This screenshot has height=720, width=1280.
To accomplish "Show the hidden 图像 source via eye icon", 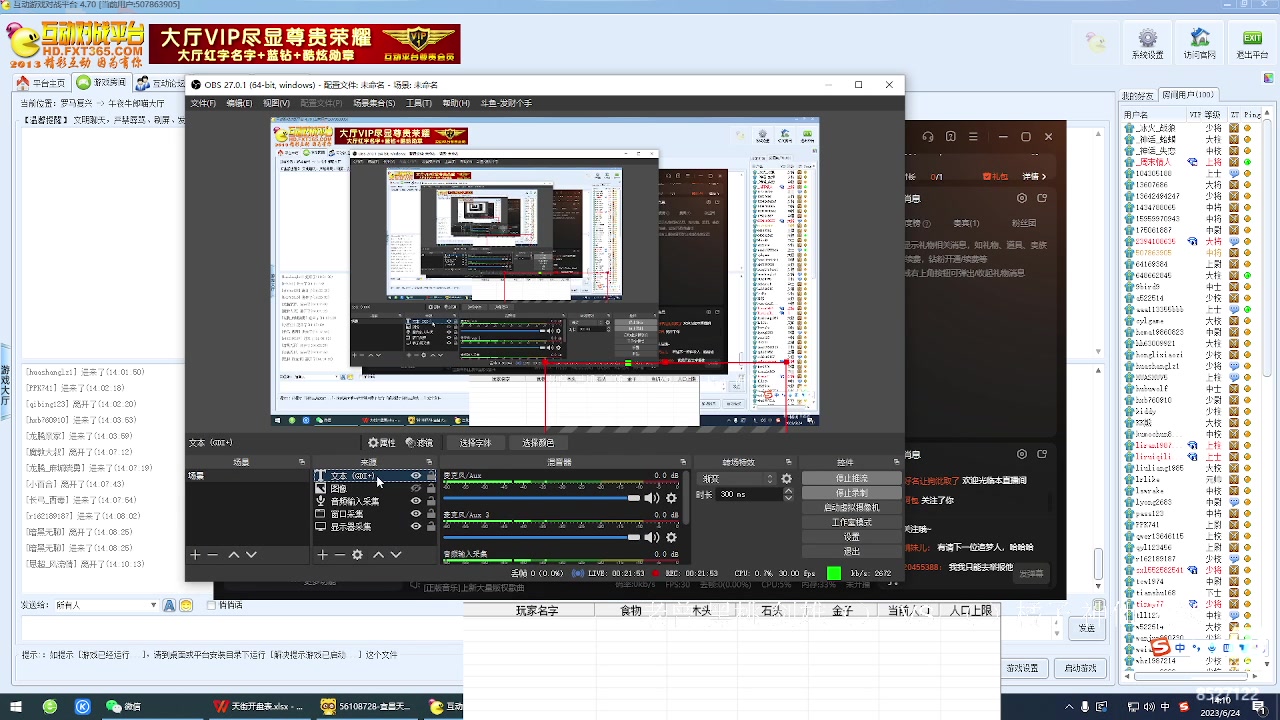I will pyautogui.click(x=416, y=489).
